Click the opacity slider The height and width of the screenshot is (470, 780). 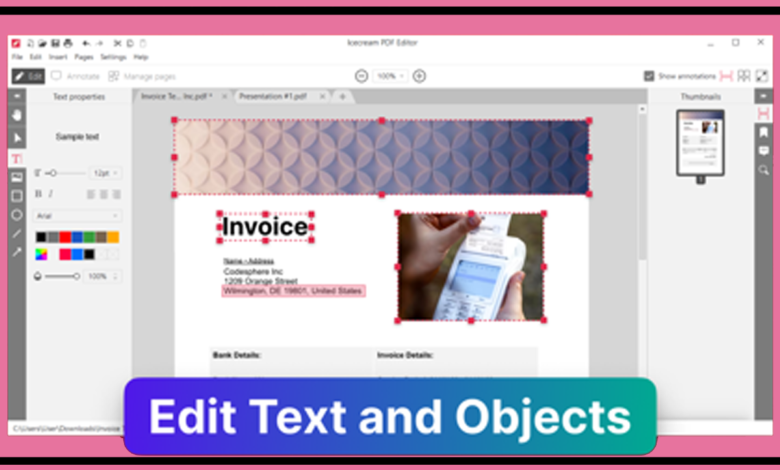62,276
